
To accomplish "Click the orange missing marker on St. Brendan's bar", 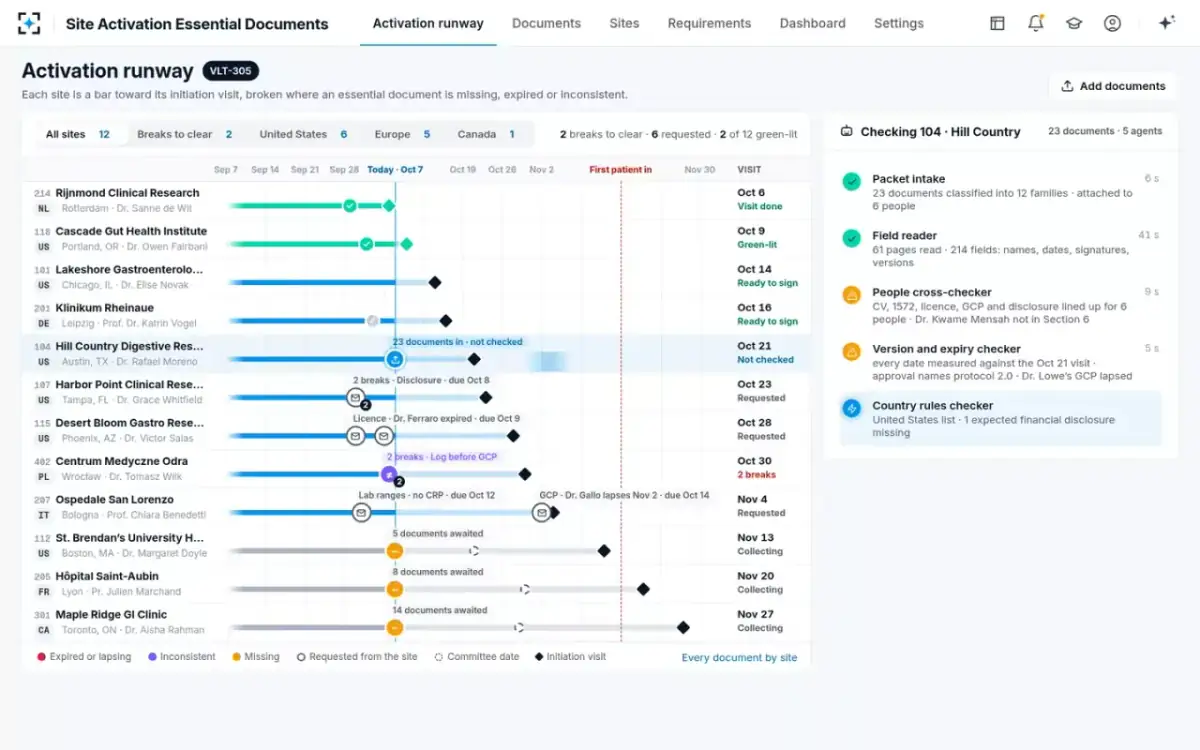I will tap(395, 551).
